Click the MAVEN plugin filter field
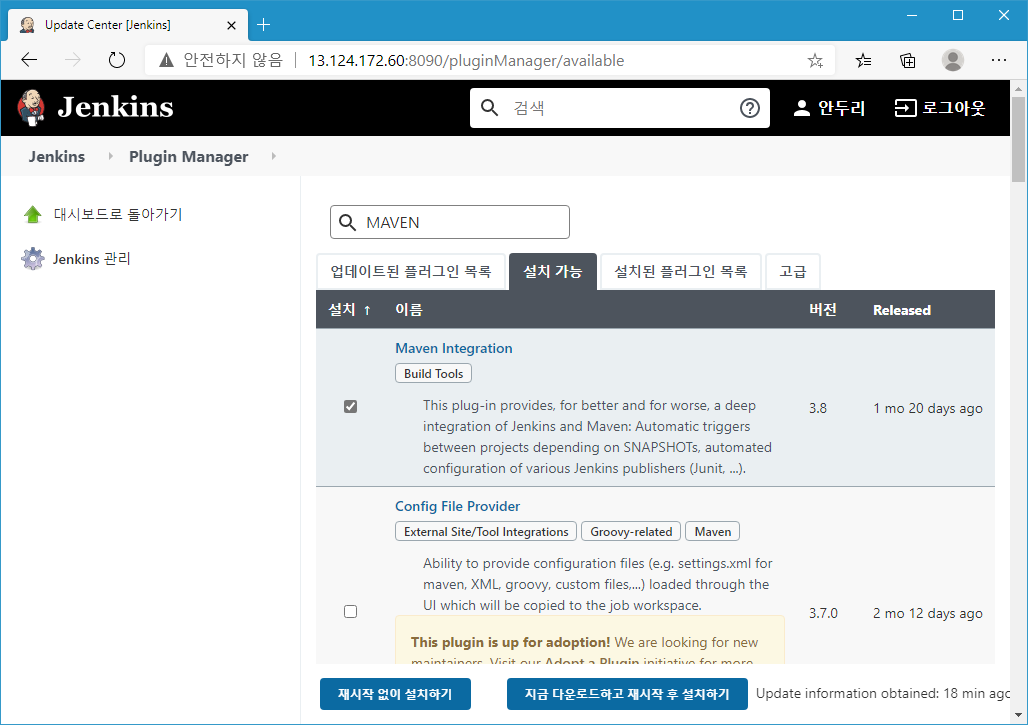 (x=450, y=222)
